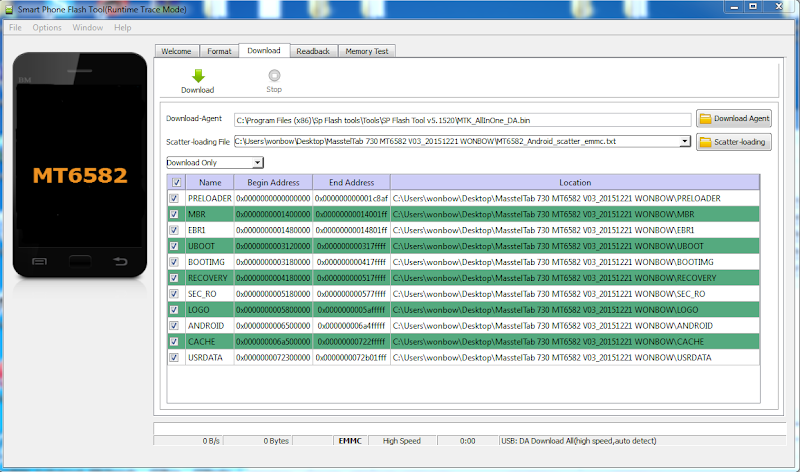
Task: Start flashing with green Download arrow
Action: click(198, 77)
